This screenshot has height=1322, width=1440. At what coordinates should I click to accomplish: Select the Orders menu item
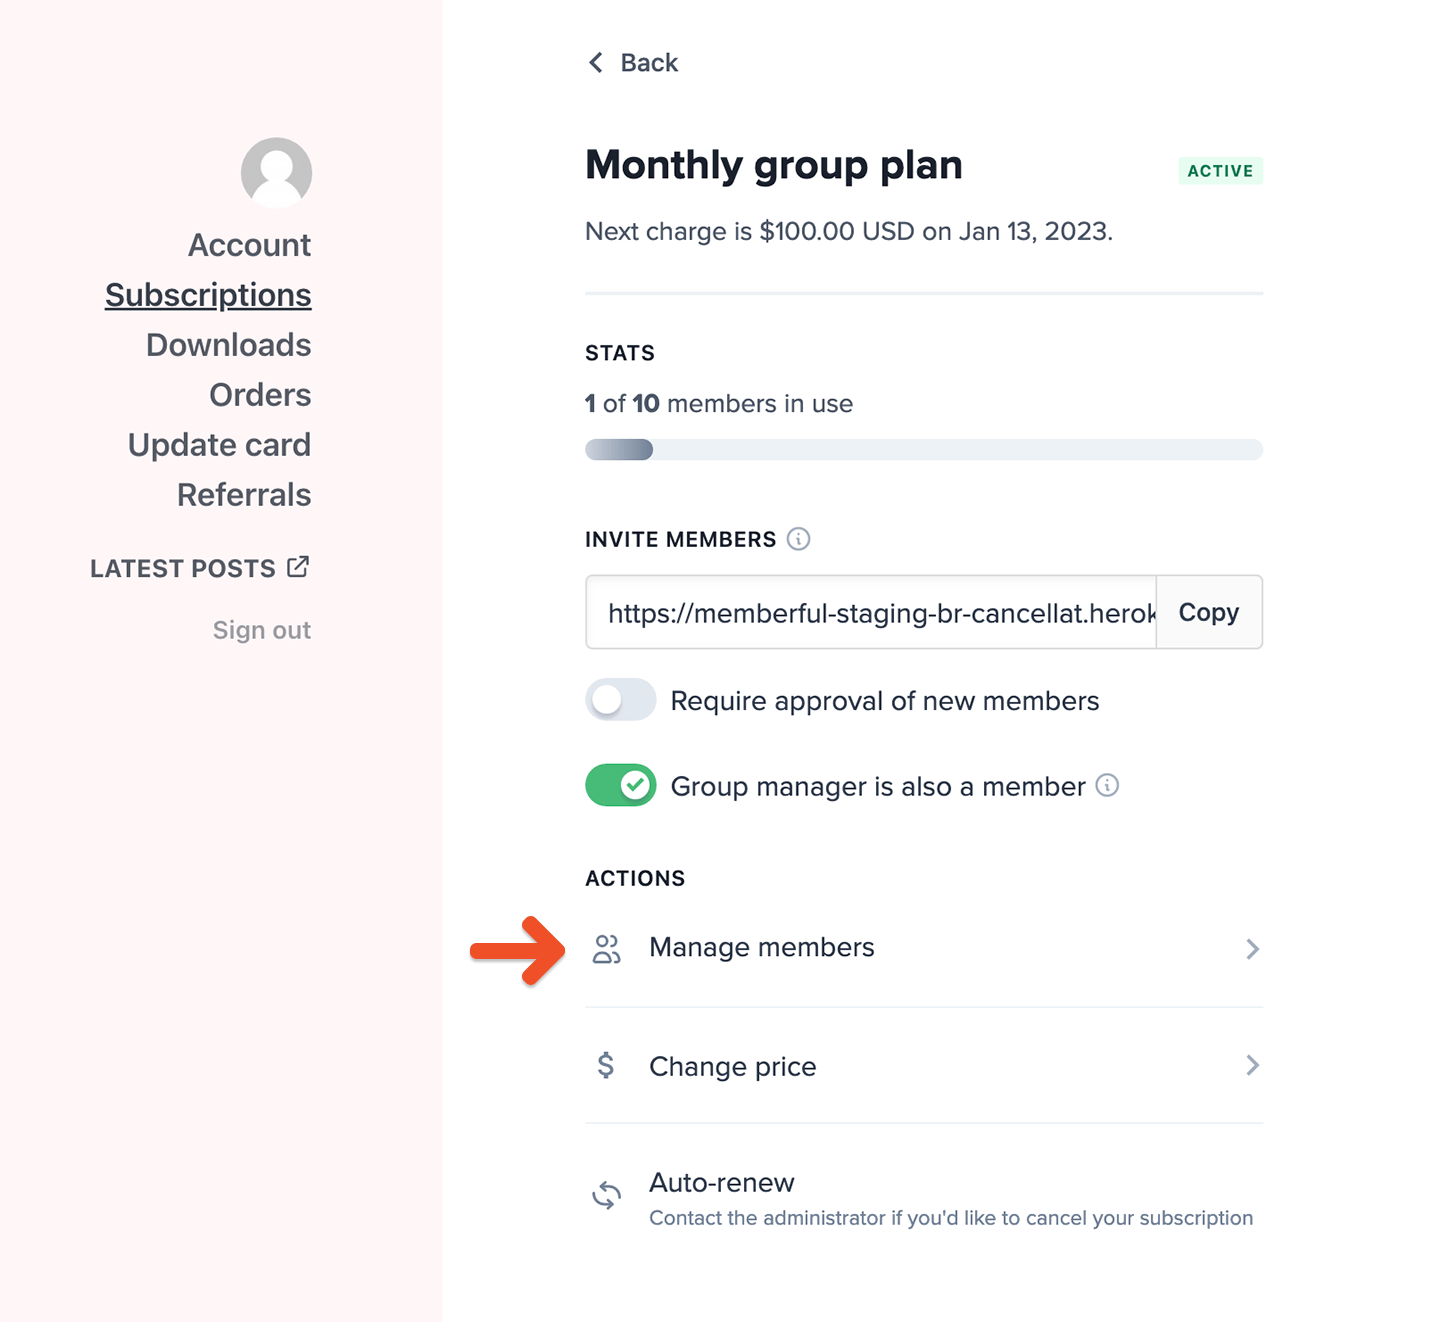coord(260,394)
